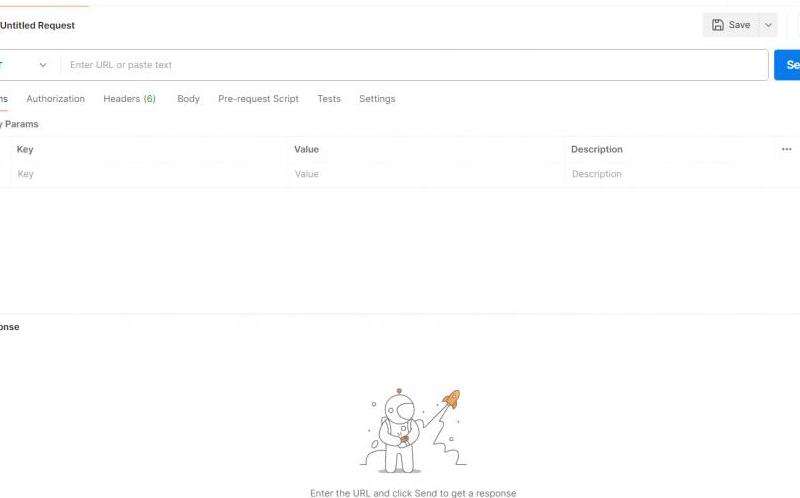The width and height of the screenshot is (800, 498).
Task: Click the bold Description column header
Action: click(596, 149)
